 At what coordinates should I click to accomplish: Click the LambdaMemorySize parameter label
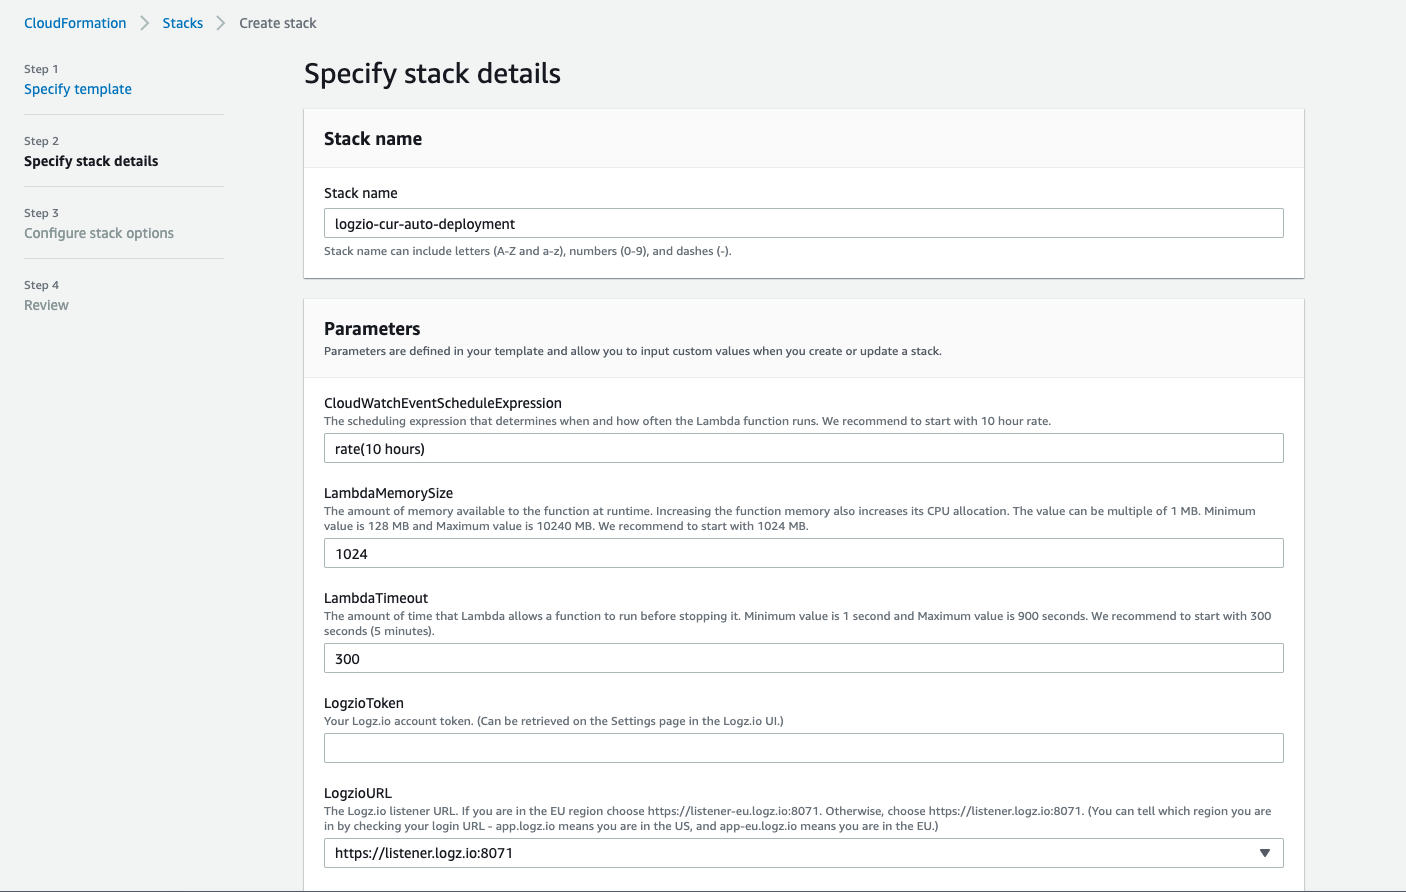(389, 493)
